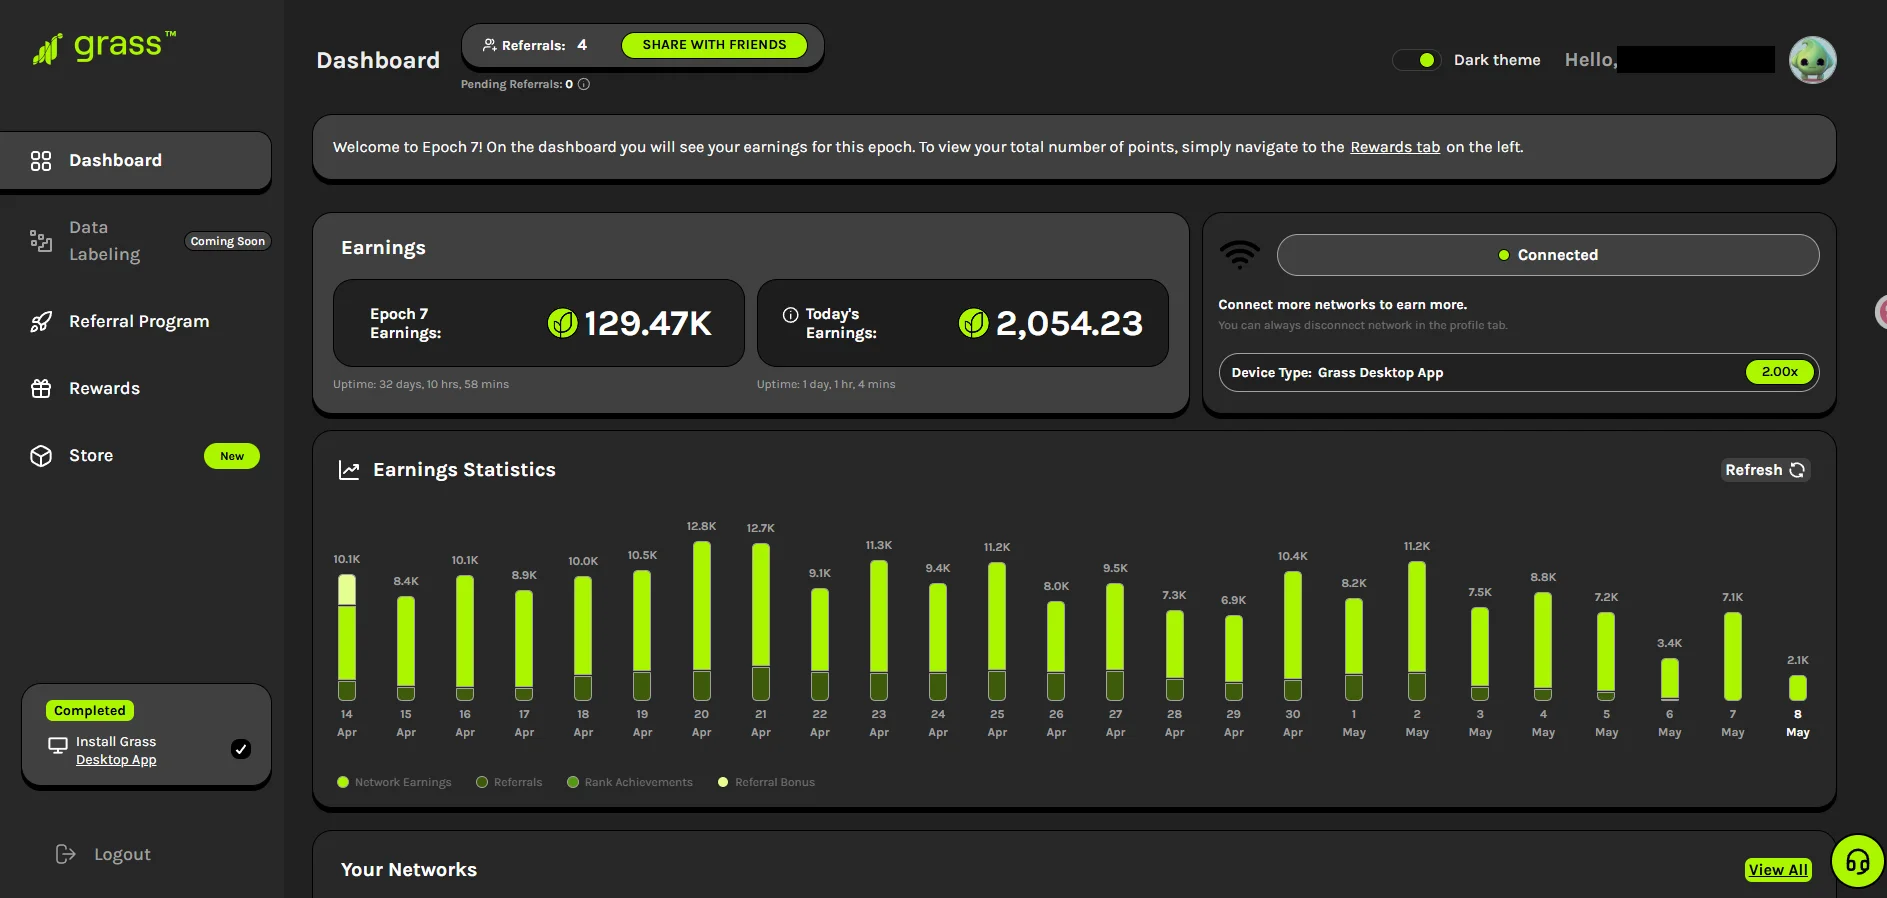Click the Data Labeling icon
The height and width of the screenshot is (898, 1887).
41,241
